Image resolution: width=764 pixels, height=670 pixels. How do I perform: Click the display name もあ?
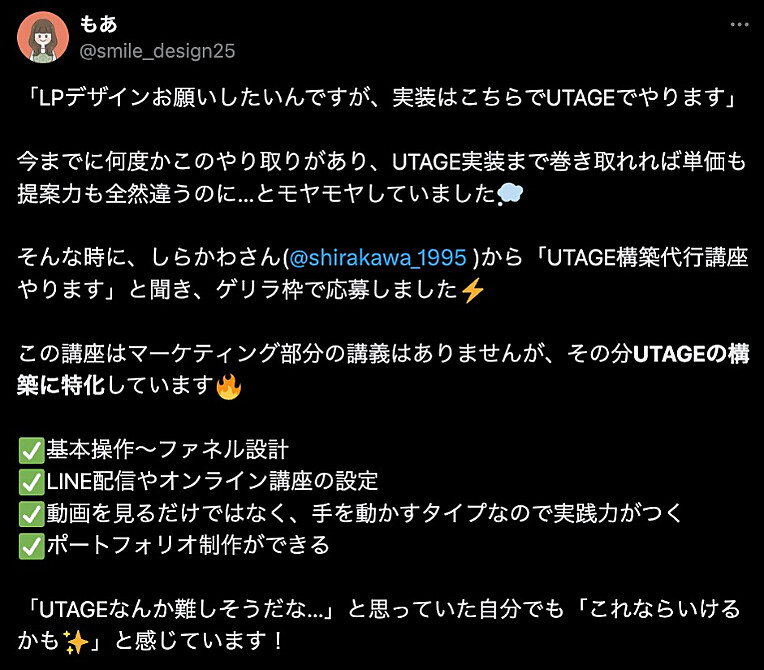tap(98, 24)
